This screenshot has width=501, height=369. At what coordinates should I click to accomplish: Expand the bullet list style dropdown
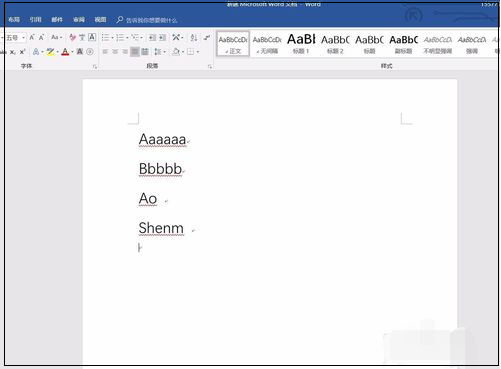pos(112,38)
